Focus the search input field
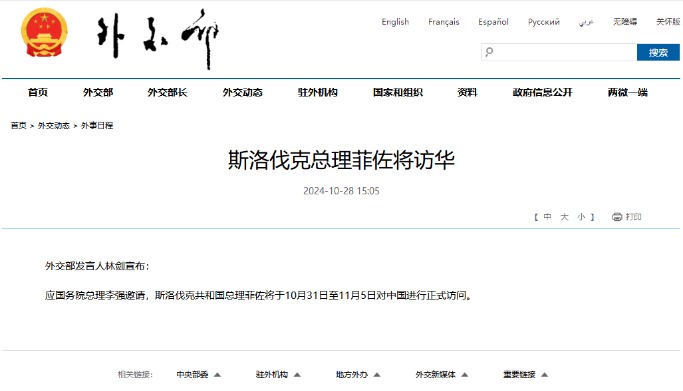Image resolution: width=683 pixels, height=391 pixels. [x=559, y=52]
